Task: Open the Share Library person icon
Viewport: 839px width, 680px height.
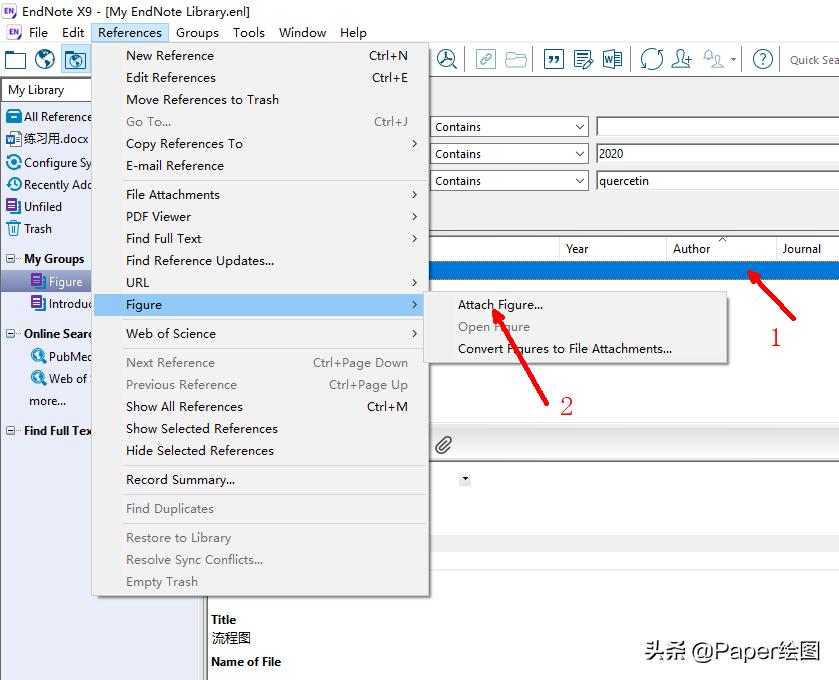Action: pos(682,60)
